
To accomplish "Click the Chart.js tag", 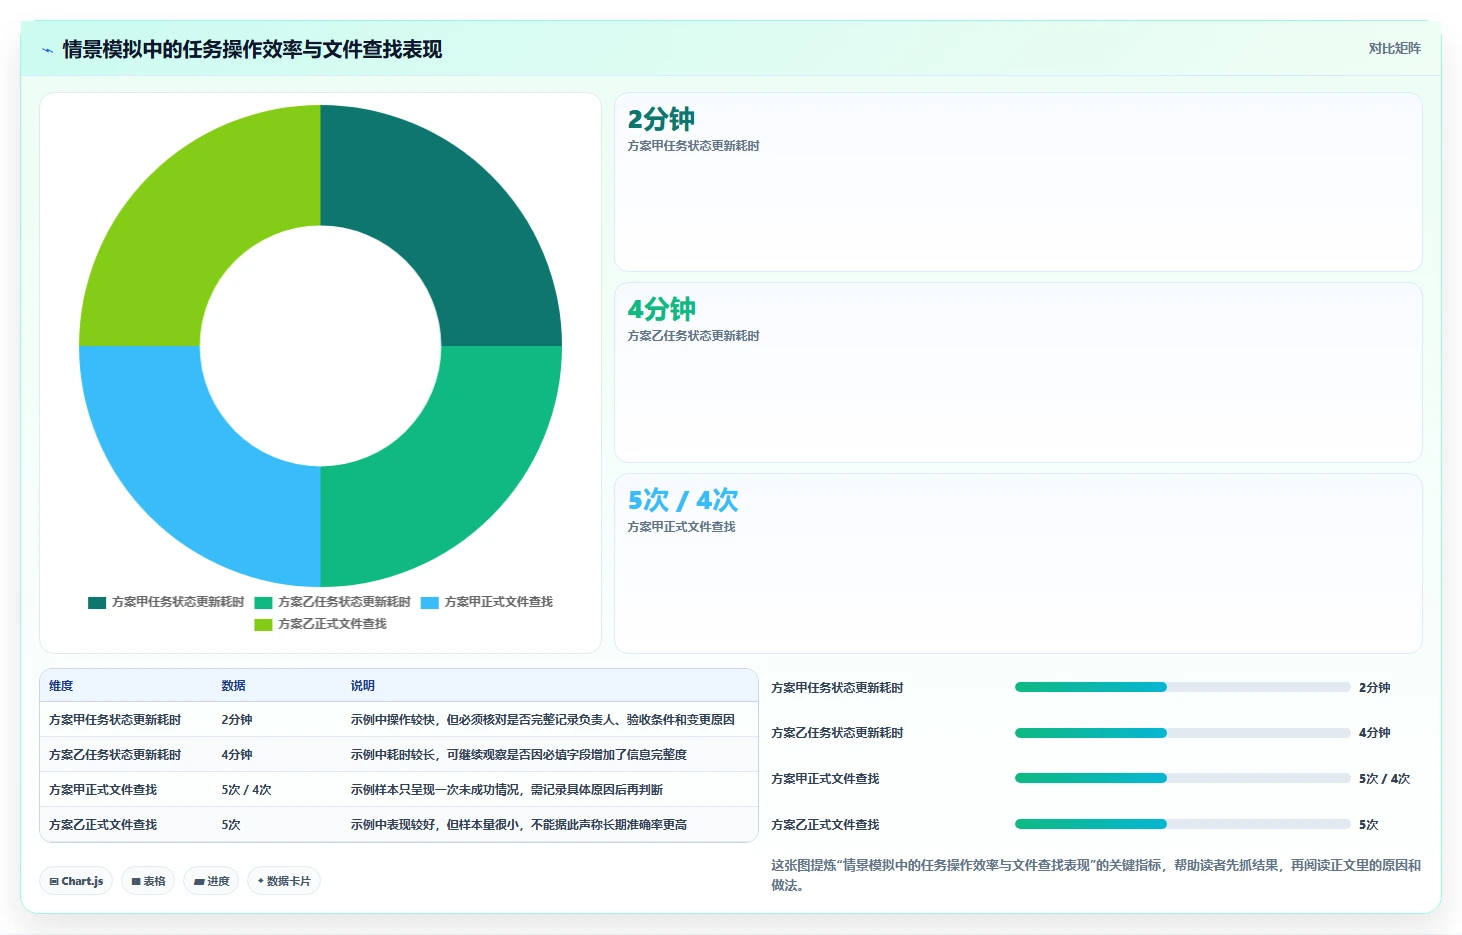I will (76, 881).
